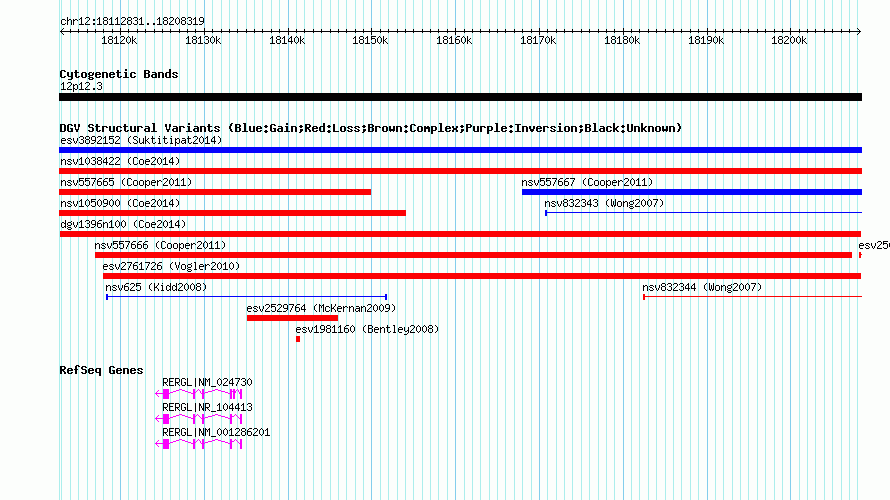Viewport: 890px width, 500px height.
Task: Click the RERGL|NM_024730 gene label
Action: (x=207, y=383)
